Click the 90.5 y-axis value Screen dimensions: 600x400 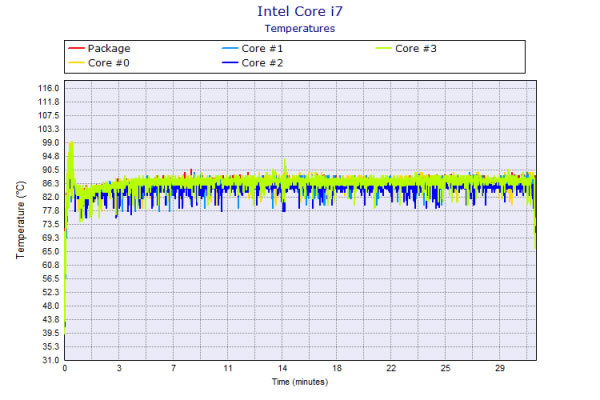(x=51, y=170)
